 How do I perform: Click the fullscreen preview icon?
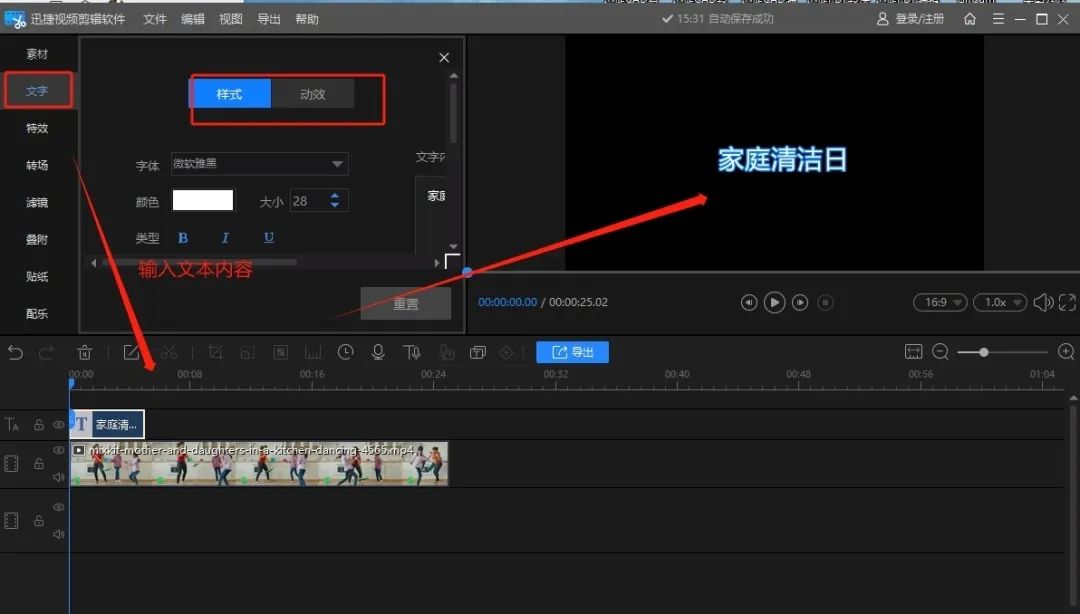[1067, 302]
